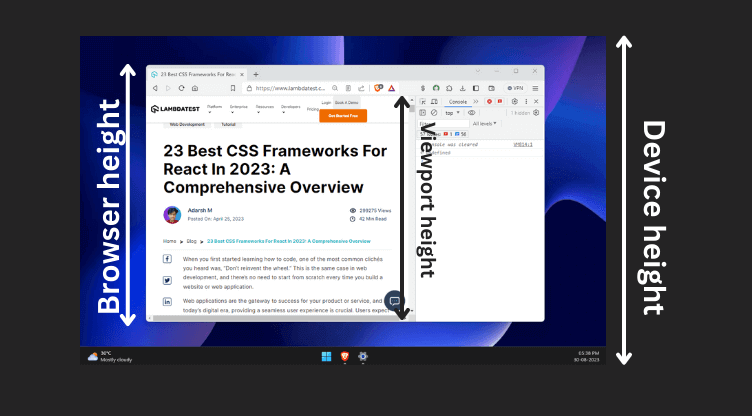Screen dimensions: 752x416
Task: Open reader mode icon in address bar
Action: coord(348,88)
